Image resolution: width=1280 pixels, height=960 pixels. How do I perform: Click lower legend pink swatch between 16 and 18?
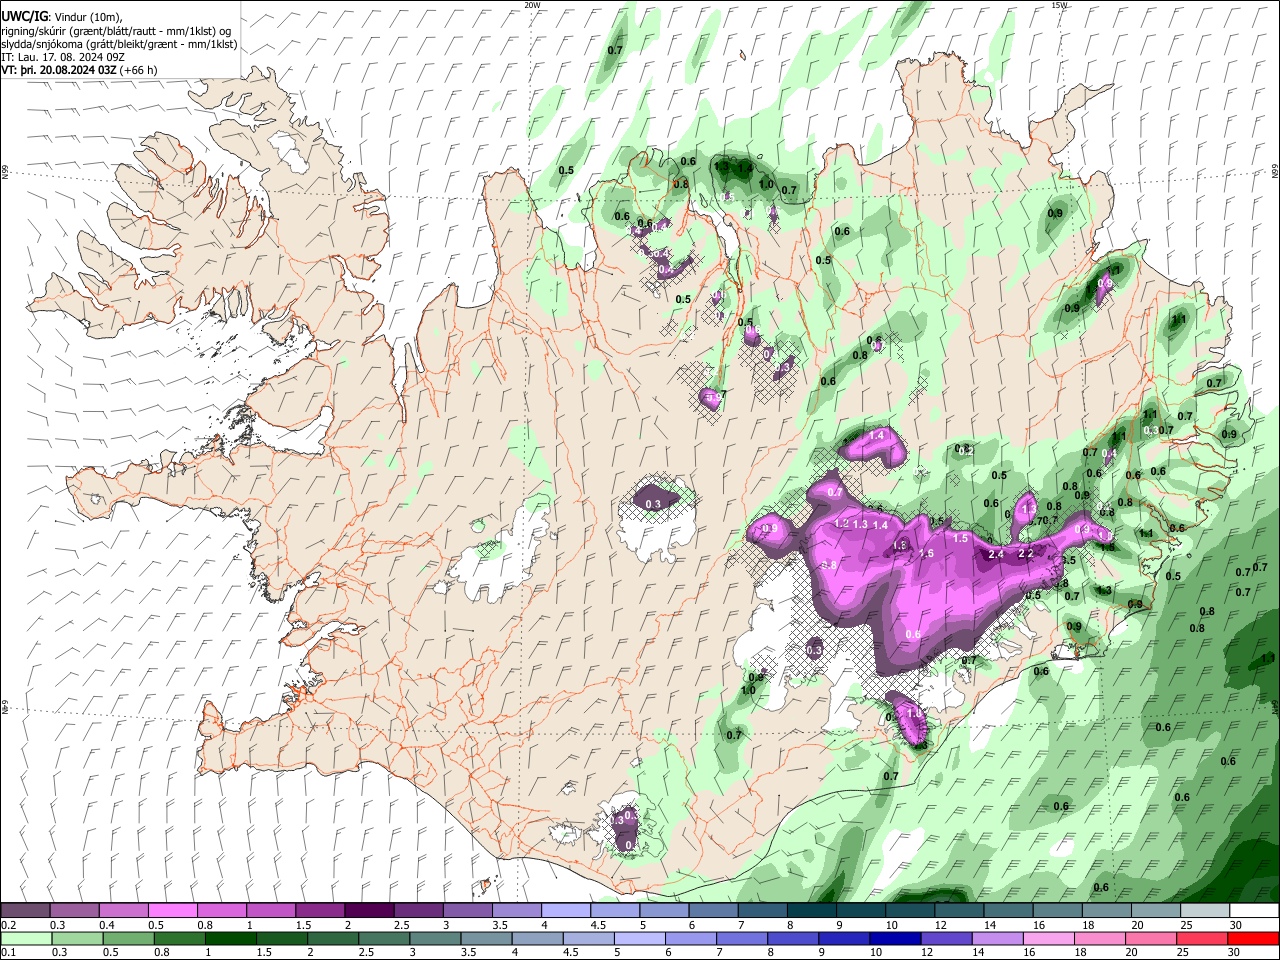pos(1047,938)
